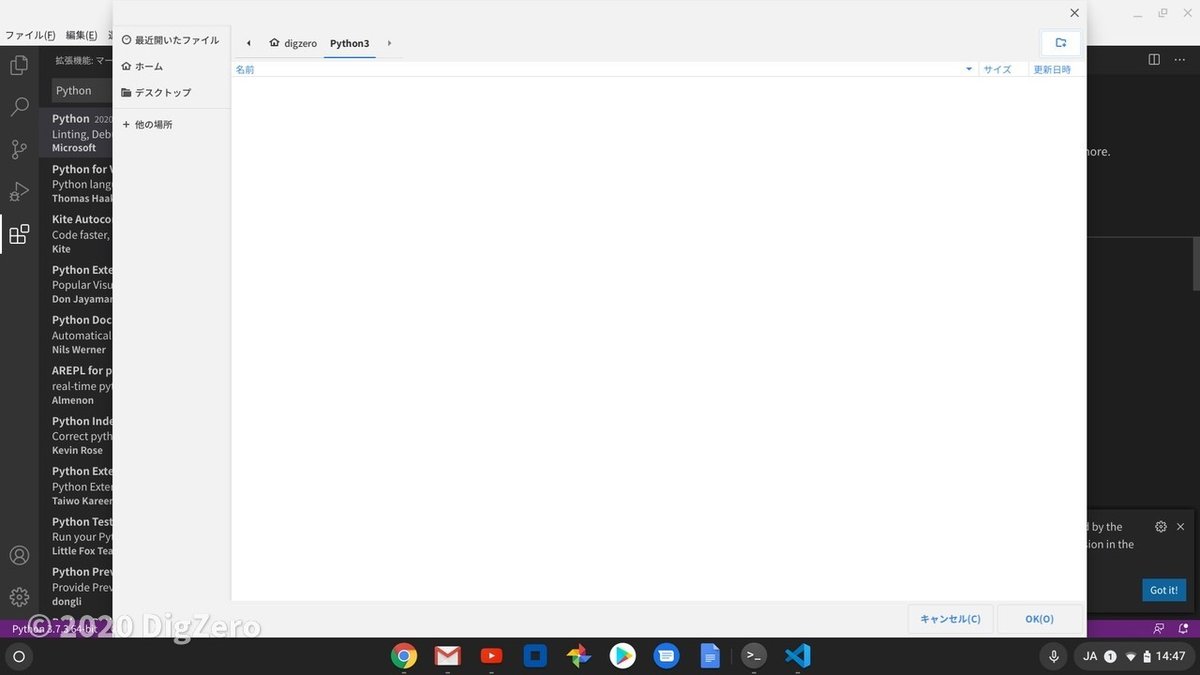The height and width of the screenshot is (675, 1200).
Task: Open the Search icon in activity bar
Action: [19, 107]
